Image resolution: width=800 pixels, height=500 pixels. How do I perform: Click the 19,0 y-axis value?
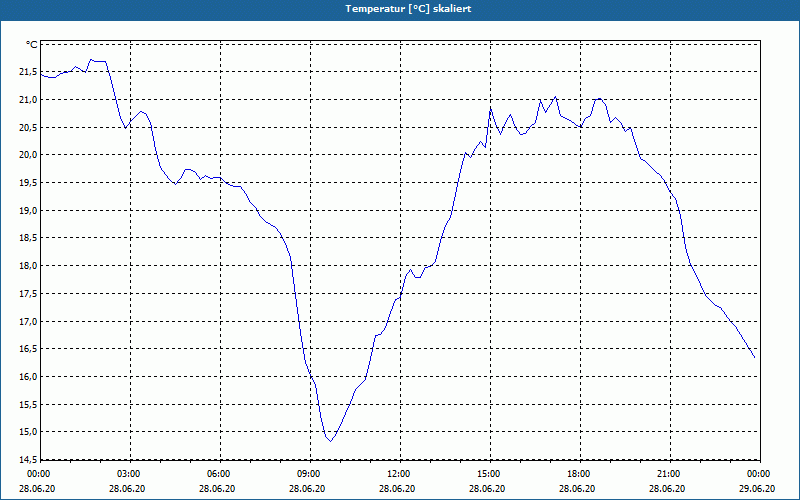click(x=28, y=211)
